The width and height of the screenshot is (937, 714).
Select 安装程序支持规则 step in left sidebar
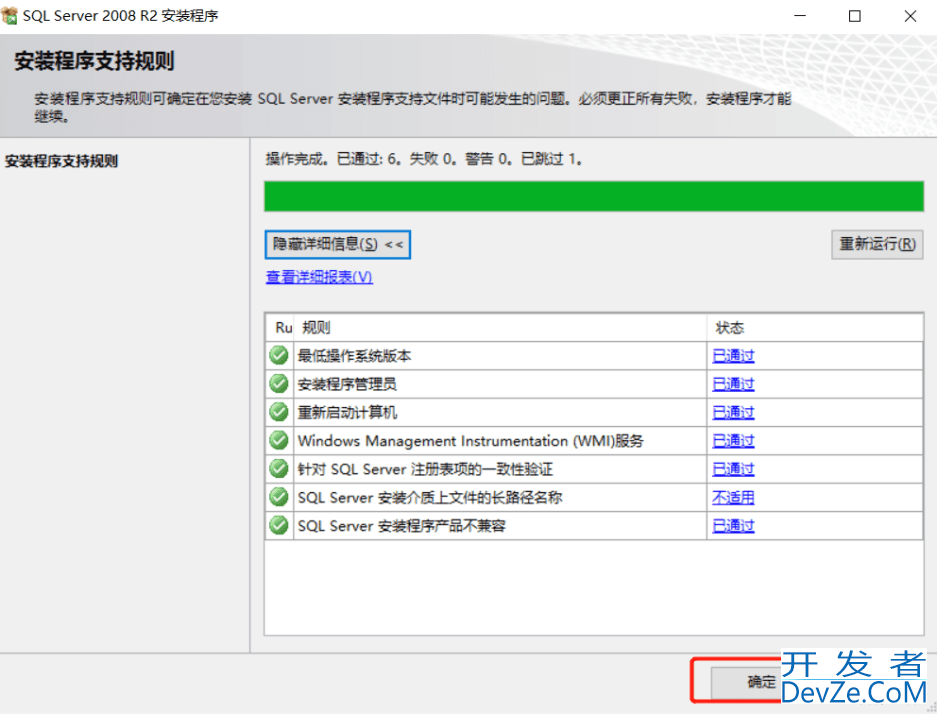pos(62,161)
